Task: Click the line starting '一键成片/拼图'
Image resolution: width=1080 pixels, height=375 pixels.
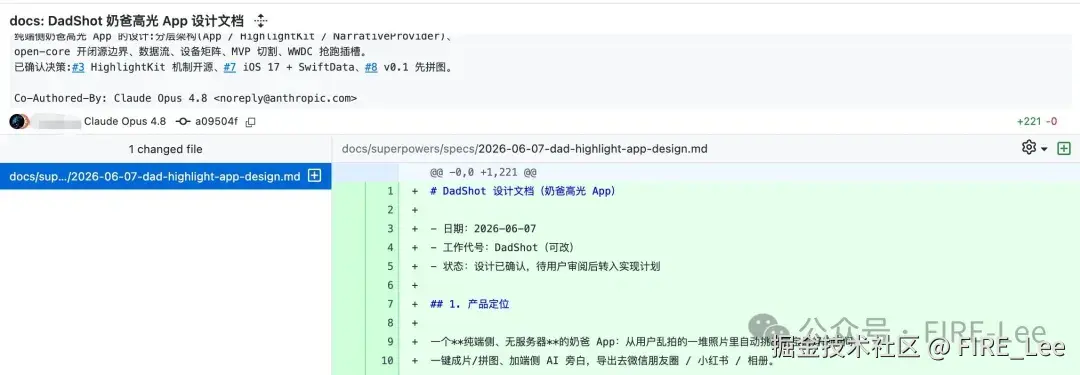Action: click(x=603, y=360)
